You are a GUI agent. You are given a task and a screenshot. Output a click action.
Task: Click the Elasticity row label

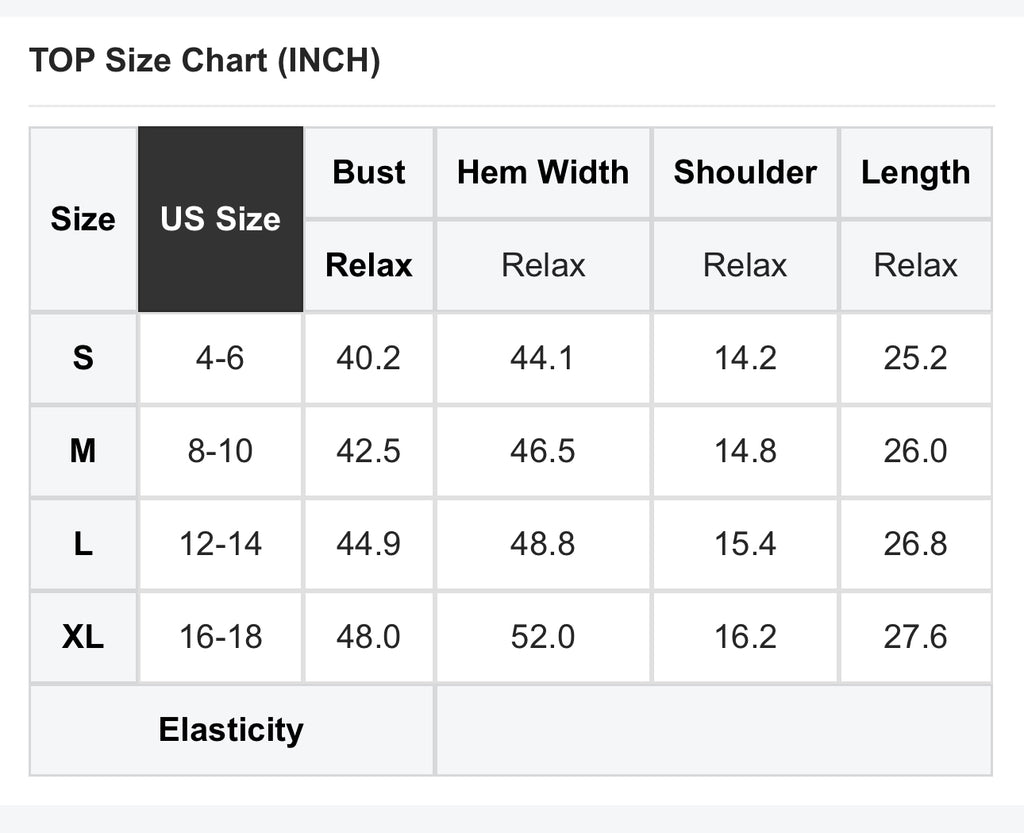tap(231, 730)
